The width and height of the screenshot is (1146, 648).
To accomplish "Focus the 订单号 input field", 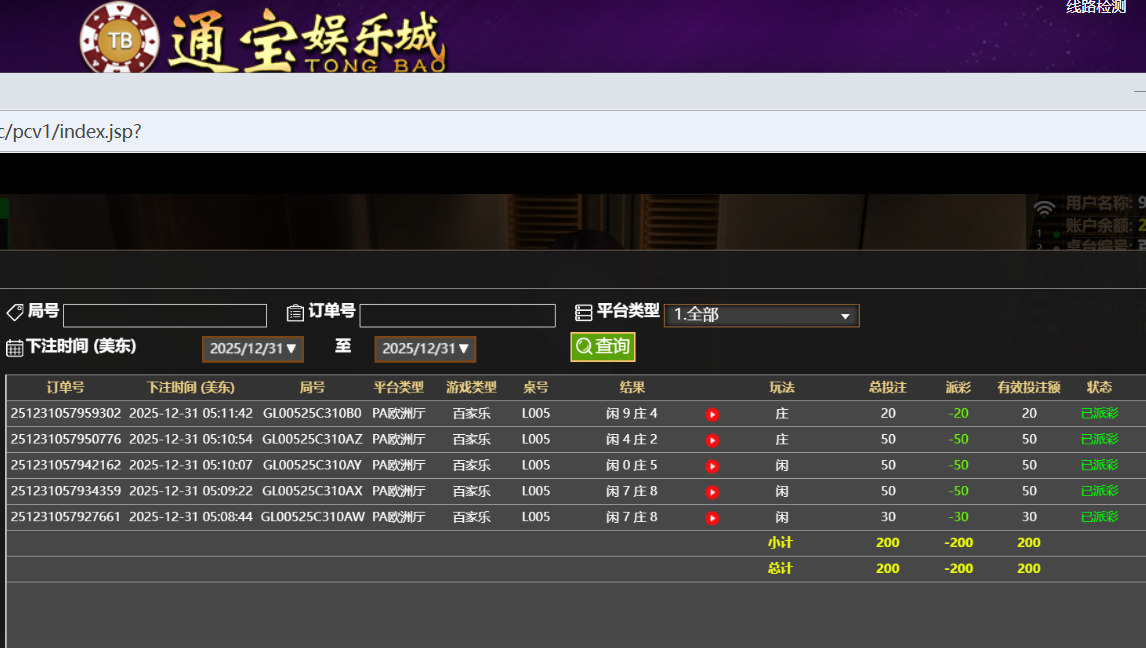I will (x=457, y=316).
